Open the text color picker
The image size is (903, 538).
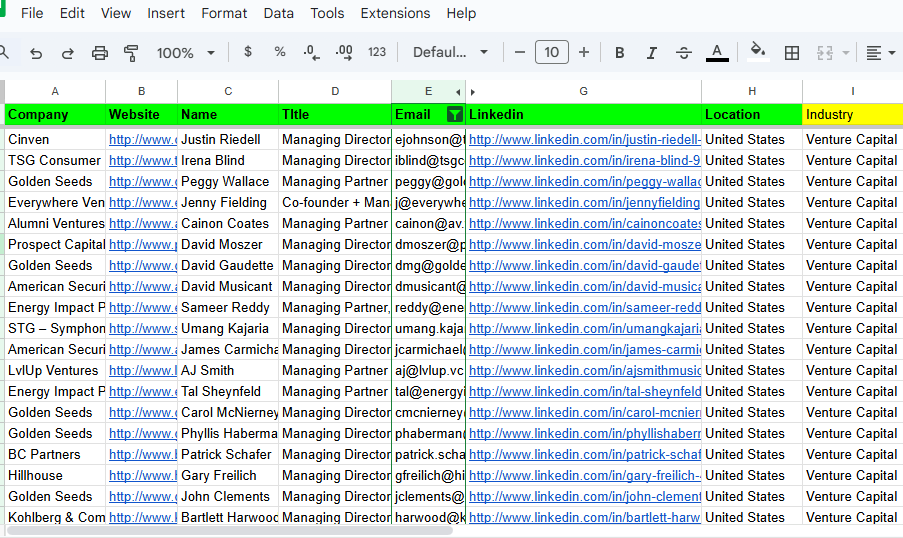(717, 52)
